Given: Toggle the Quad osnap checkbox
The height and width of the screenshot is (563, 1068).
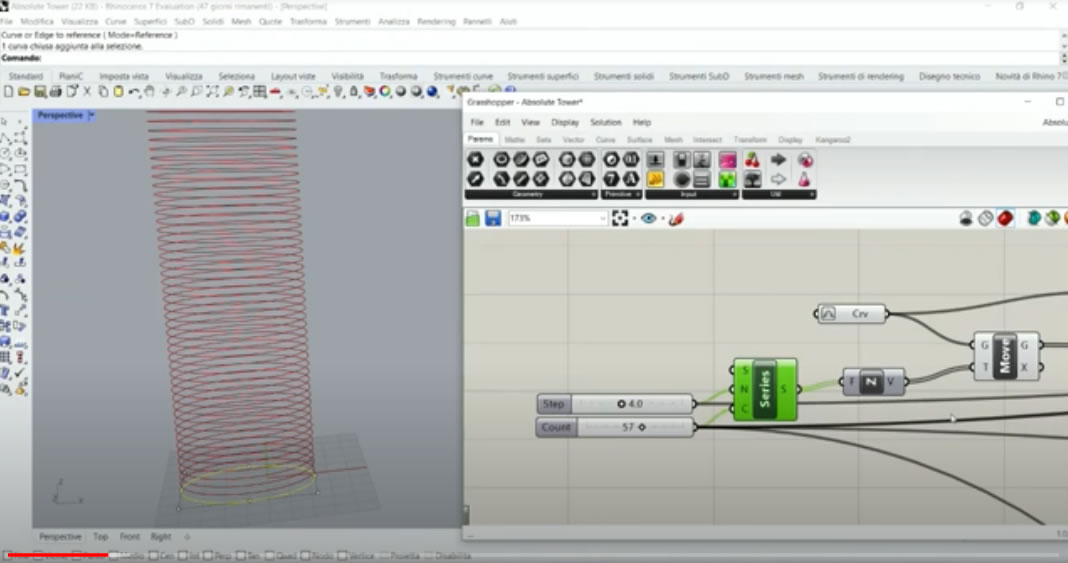Looking at the screenshot, I should 270,555.
